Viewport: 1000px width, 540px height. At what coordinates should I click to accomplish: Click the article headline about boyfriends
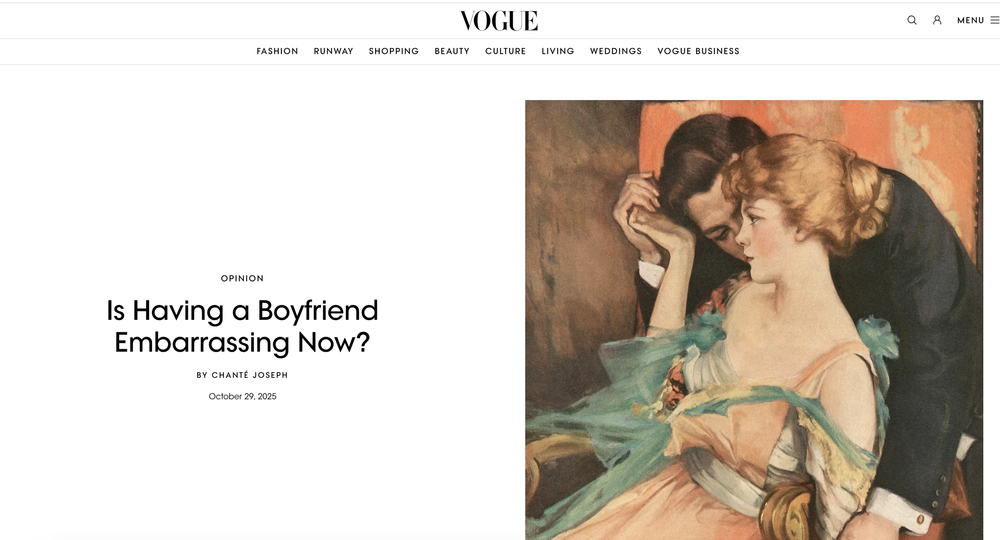point(242,326)
